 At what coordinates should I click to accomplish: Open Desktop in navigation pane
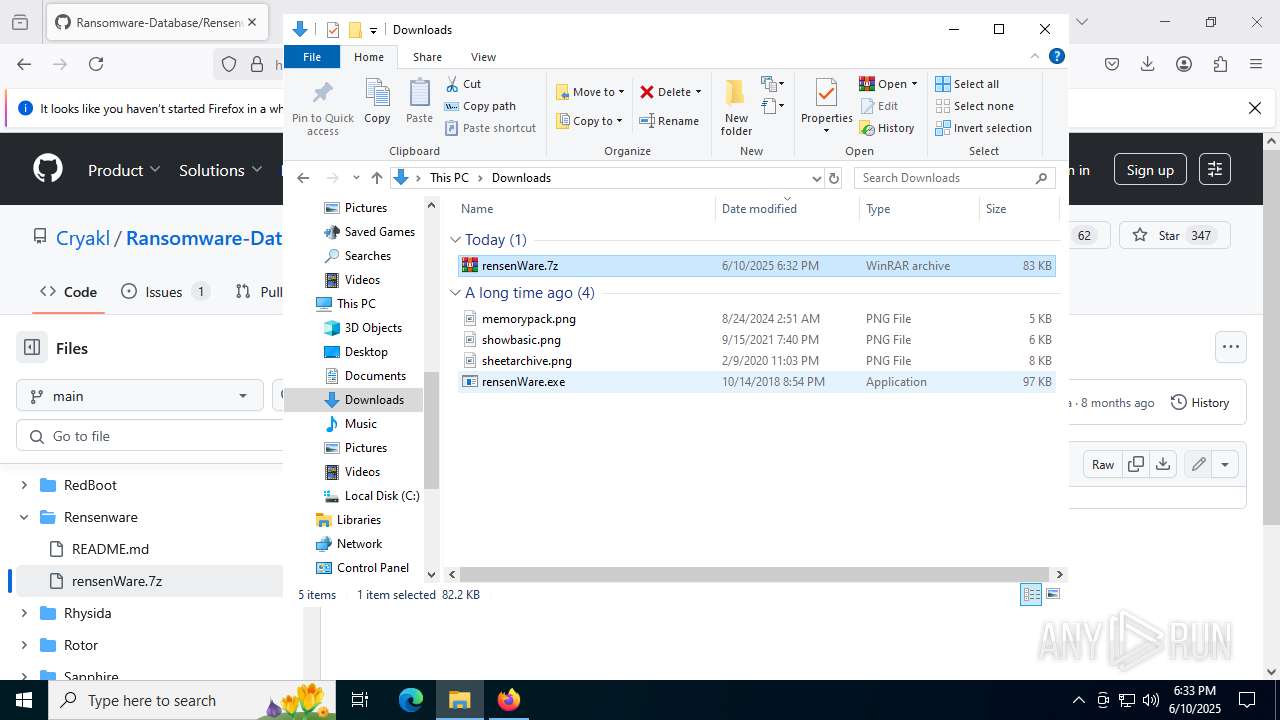(365, 352)
